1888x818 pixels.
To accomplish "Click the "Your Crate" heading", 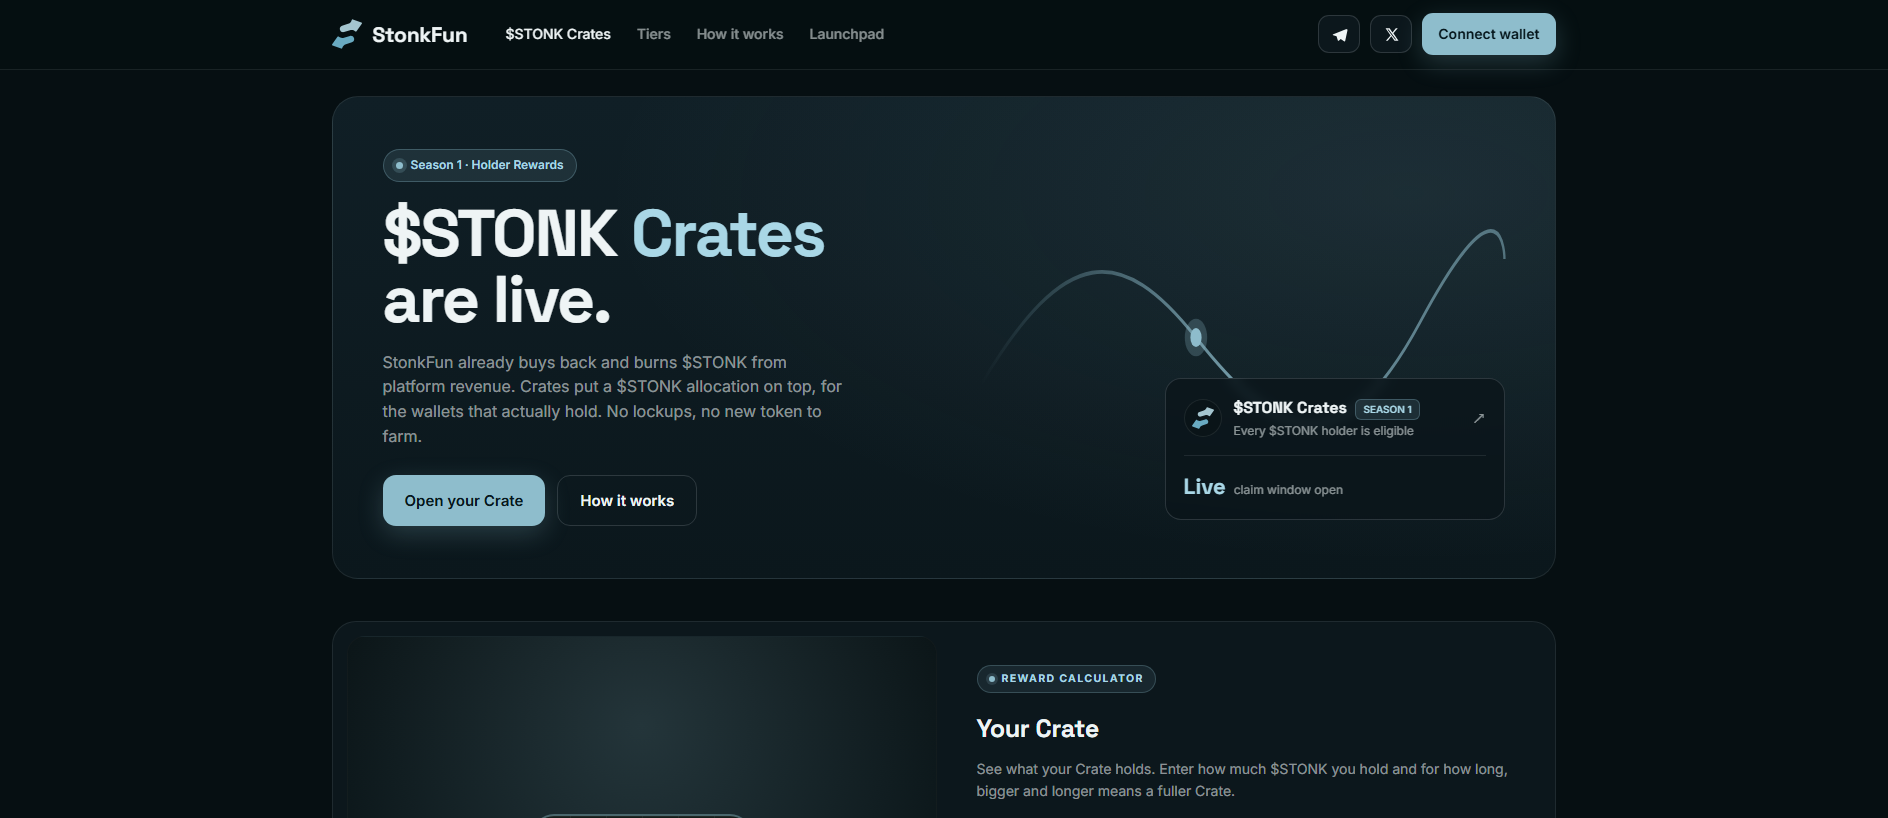I will coord(1038,729).
